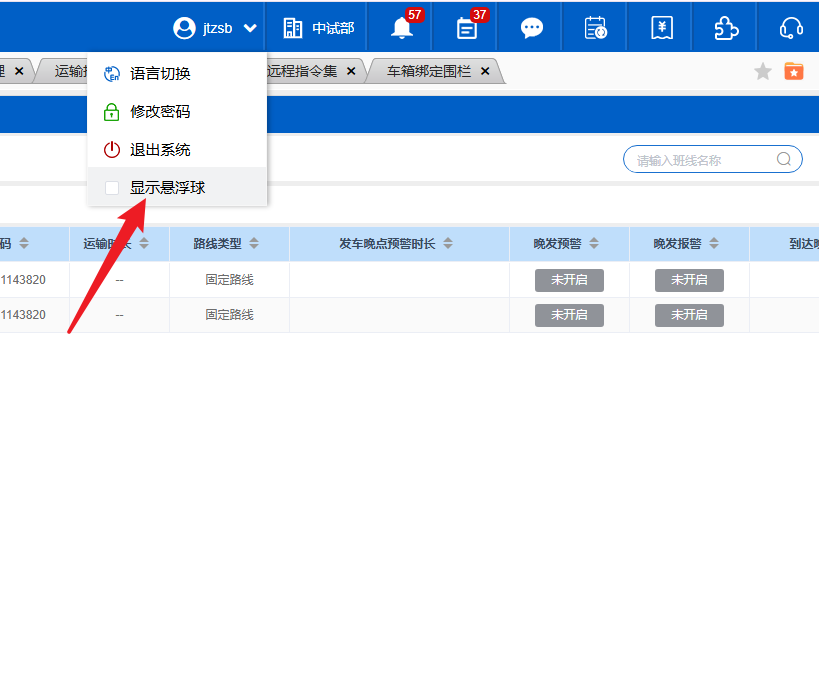
Task: Select 语言切换 from user menu
Action: pyautogui.click(x=160, y=74)
